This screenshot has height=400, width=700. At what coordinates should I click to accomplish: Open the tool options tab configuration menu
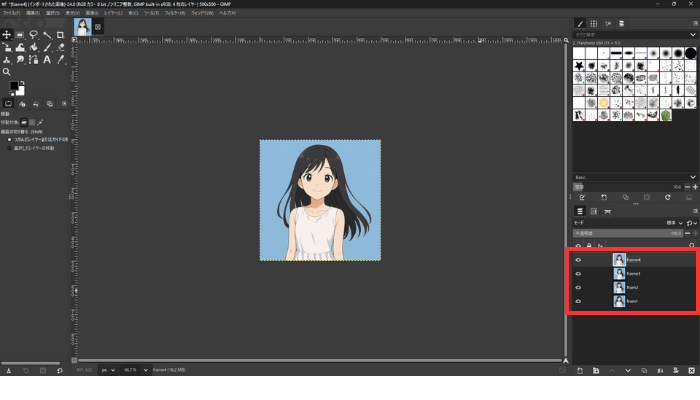coord(64,104)
